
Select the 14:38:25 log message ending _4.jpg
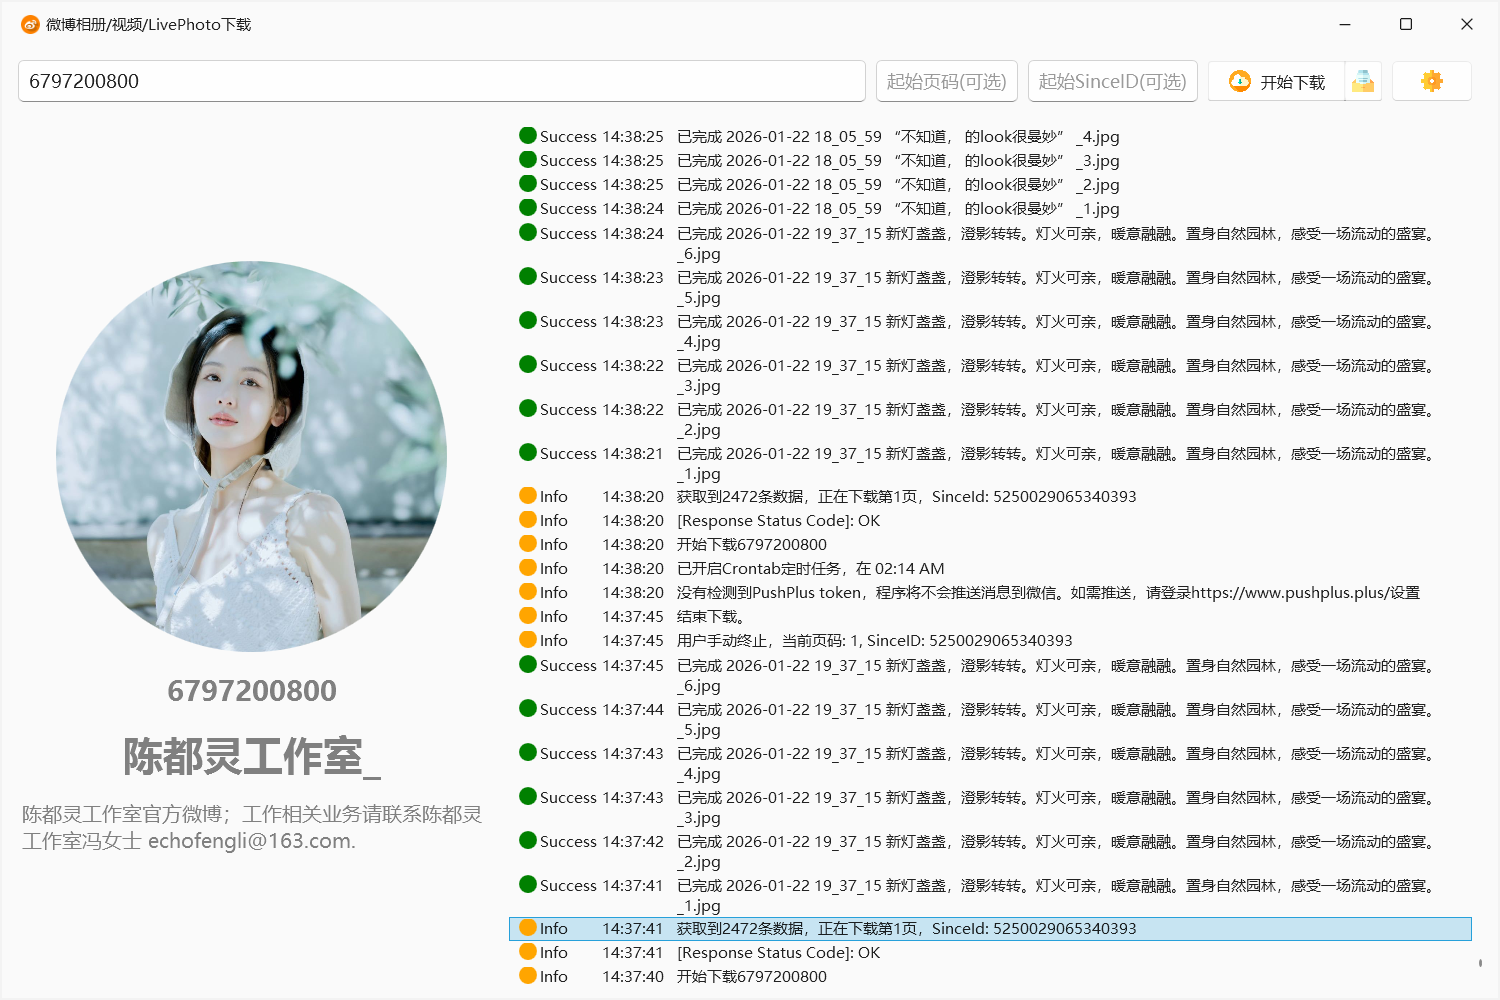898,137
